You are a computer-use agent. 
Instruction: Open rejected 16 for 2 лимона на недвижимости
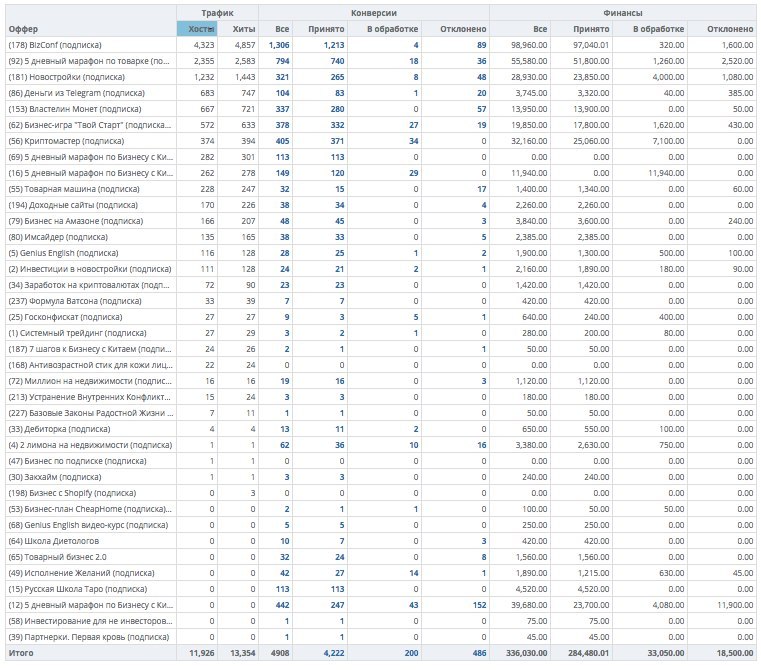[481, 445]
